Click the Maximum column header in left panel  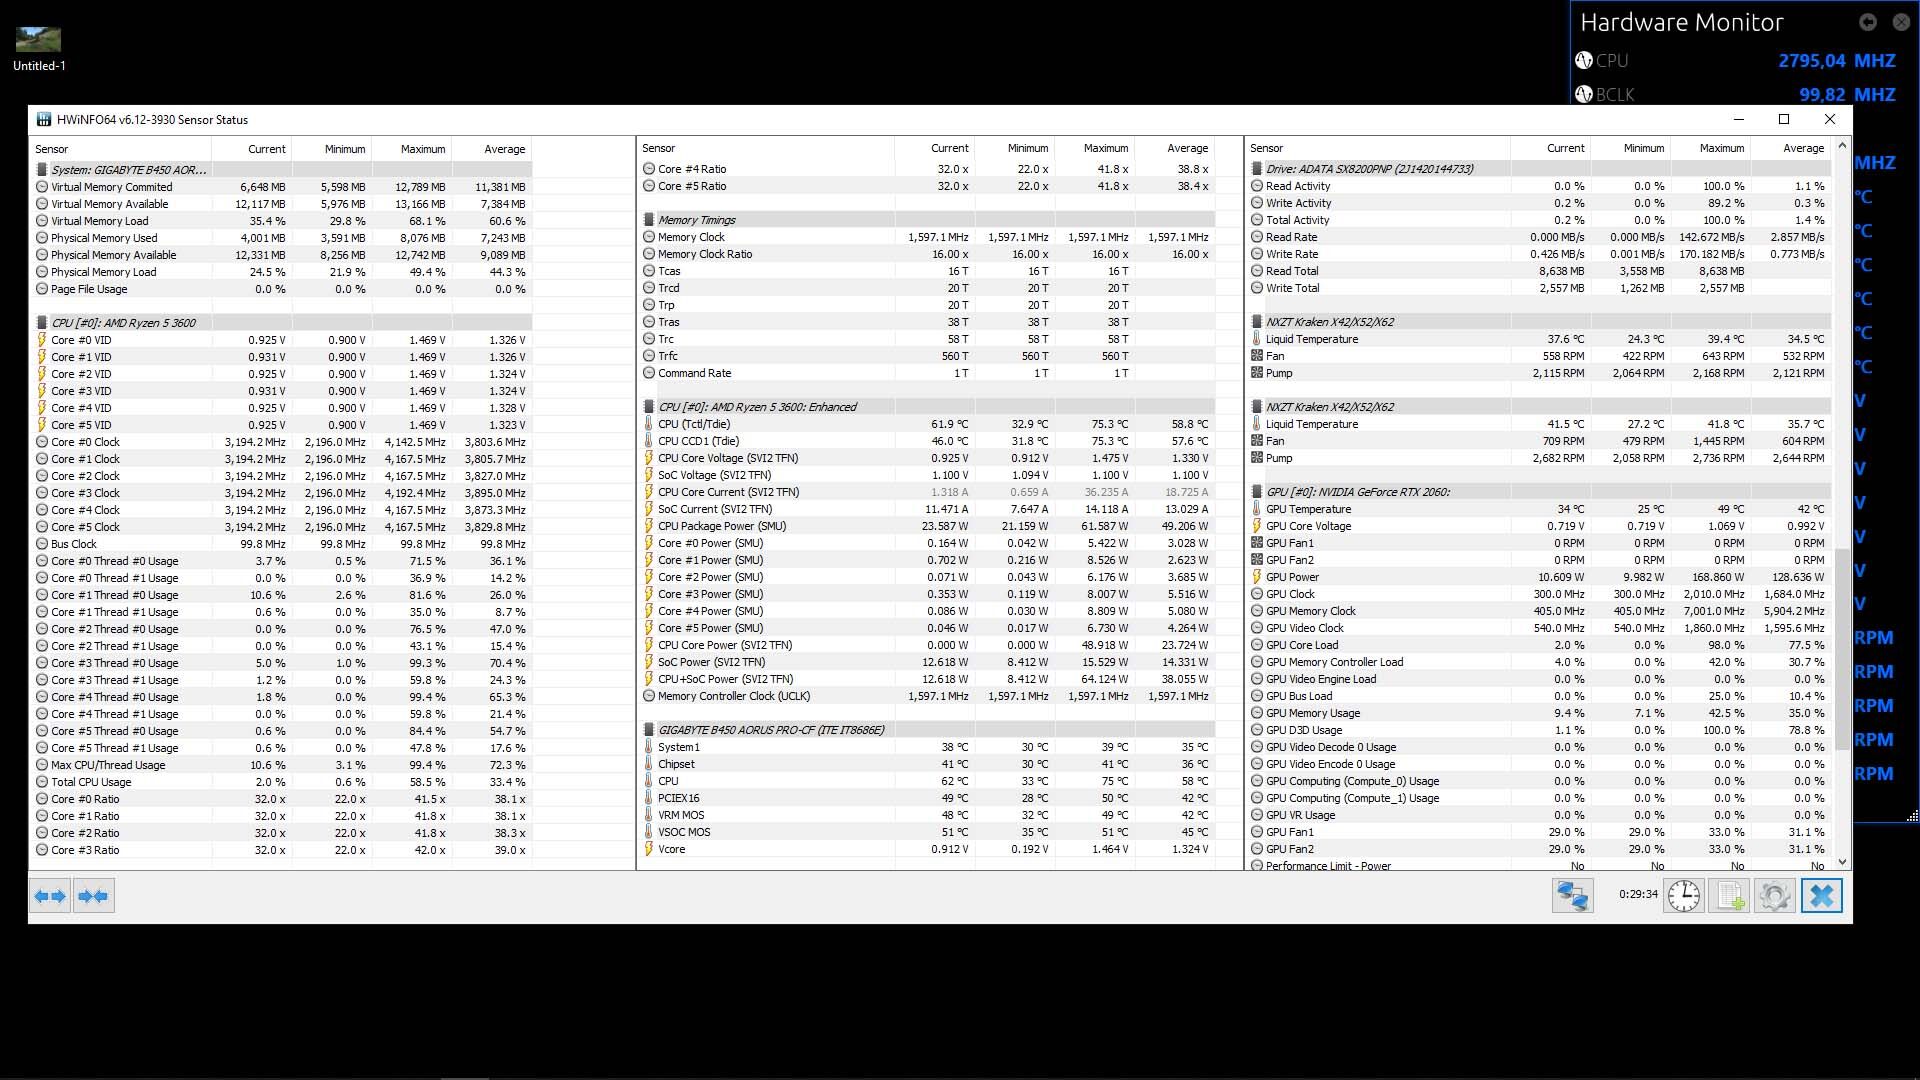(422, 149)
